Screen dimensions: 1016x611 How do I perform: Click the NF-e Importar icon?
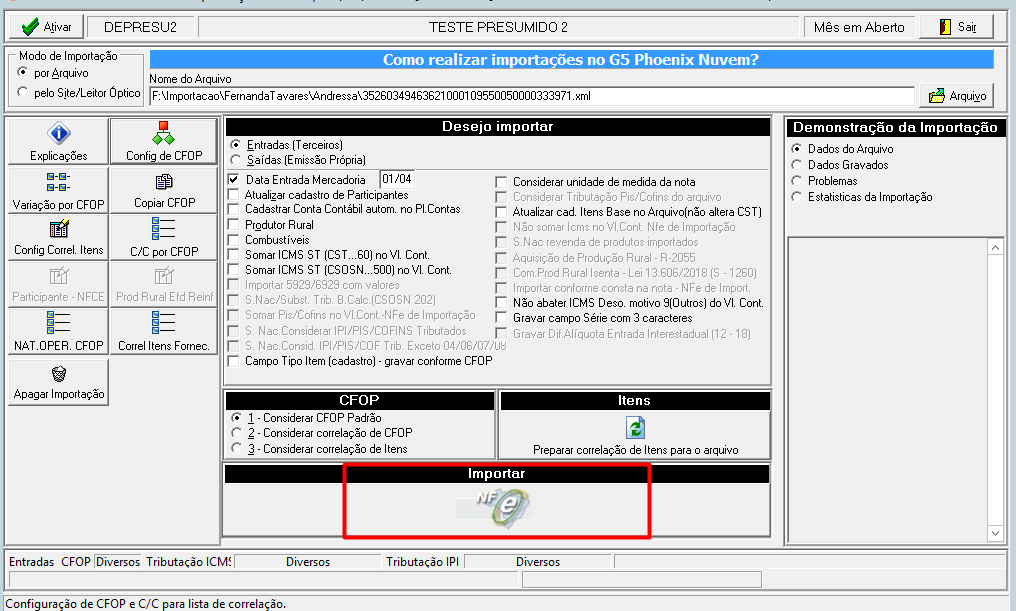point(496,507)
